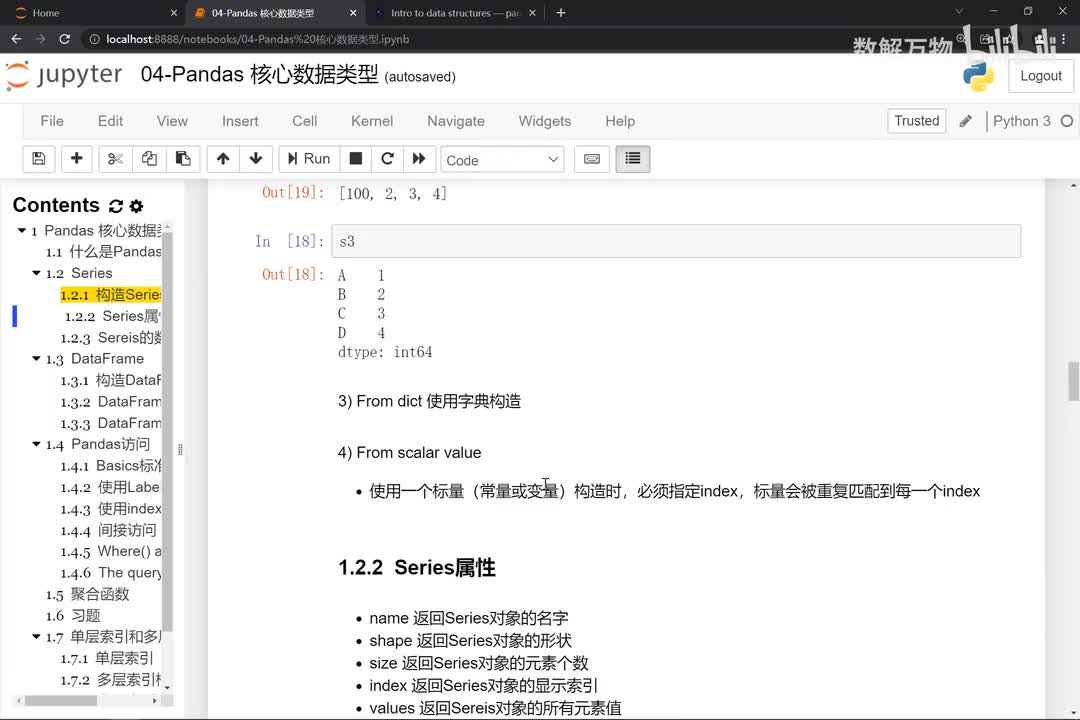Viewport: 1080px width, 720px height.
Task: Restart the kernel icon
Action: coord(387,159)
